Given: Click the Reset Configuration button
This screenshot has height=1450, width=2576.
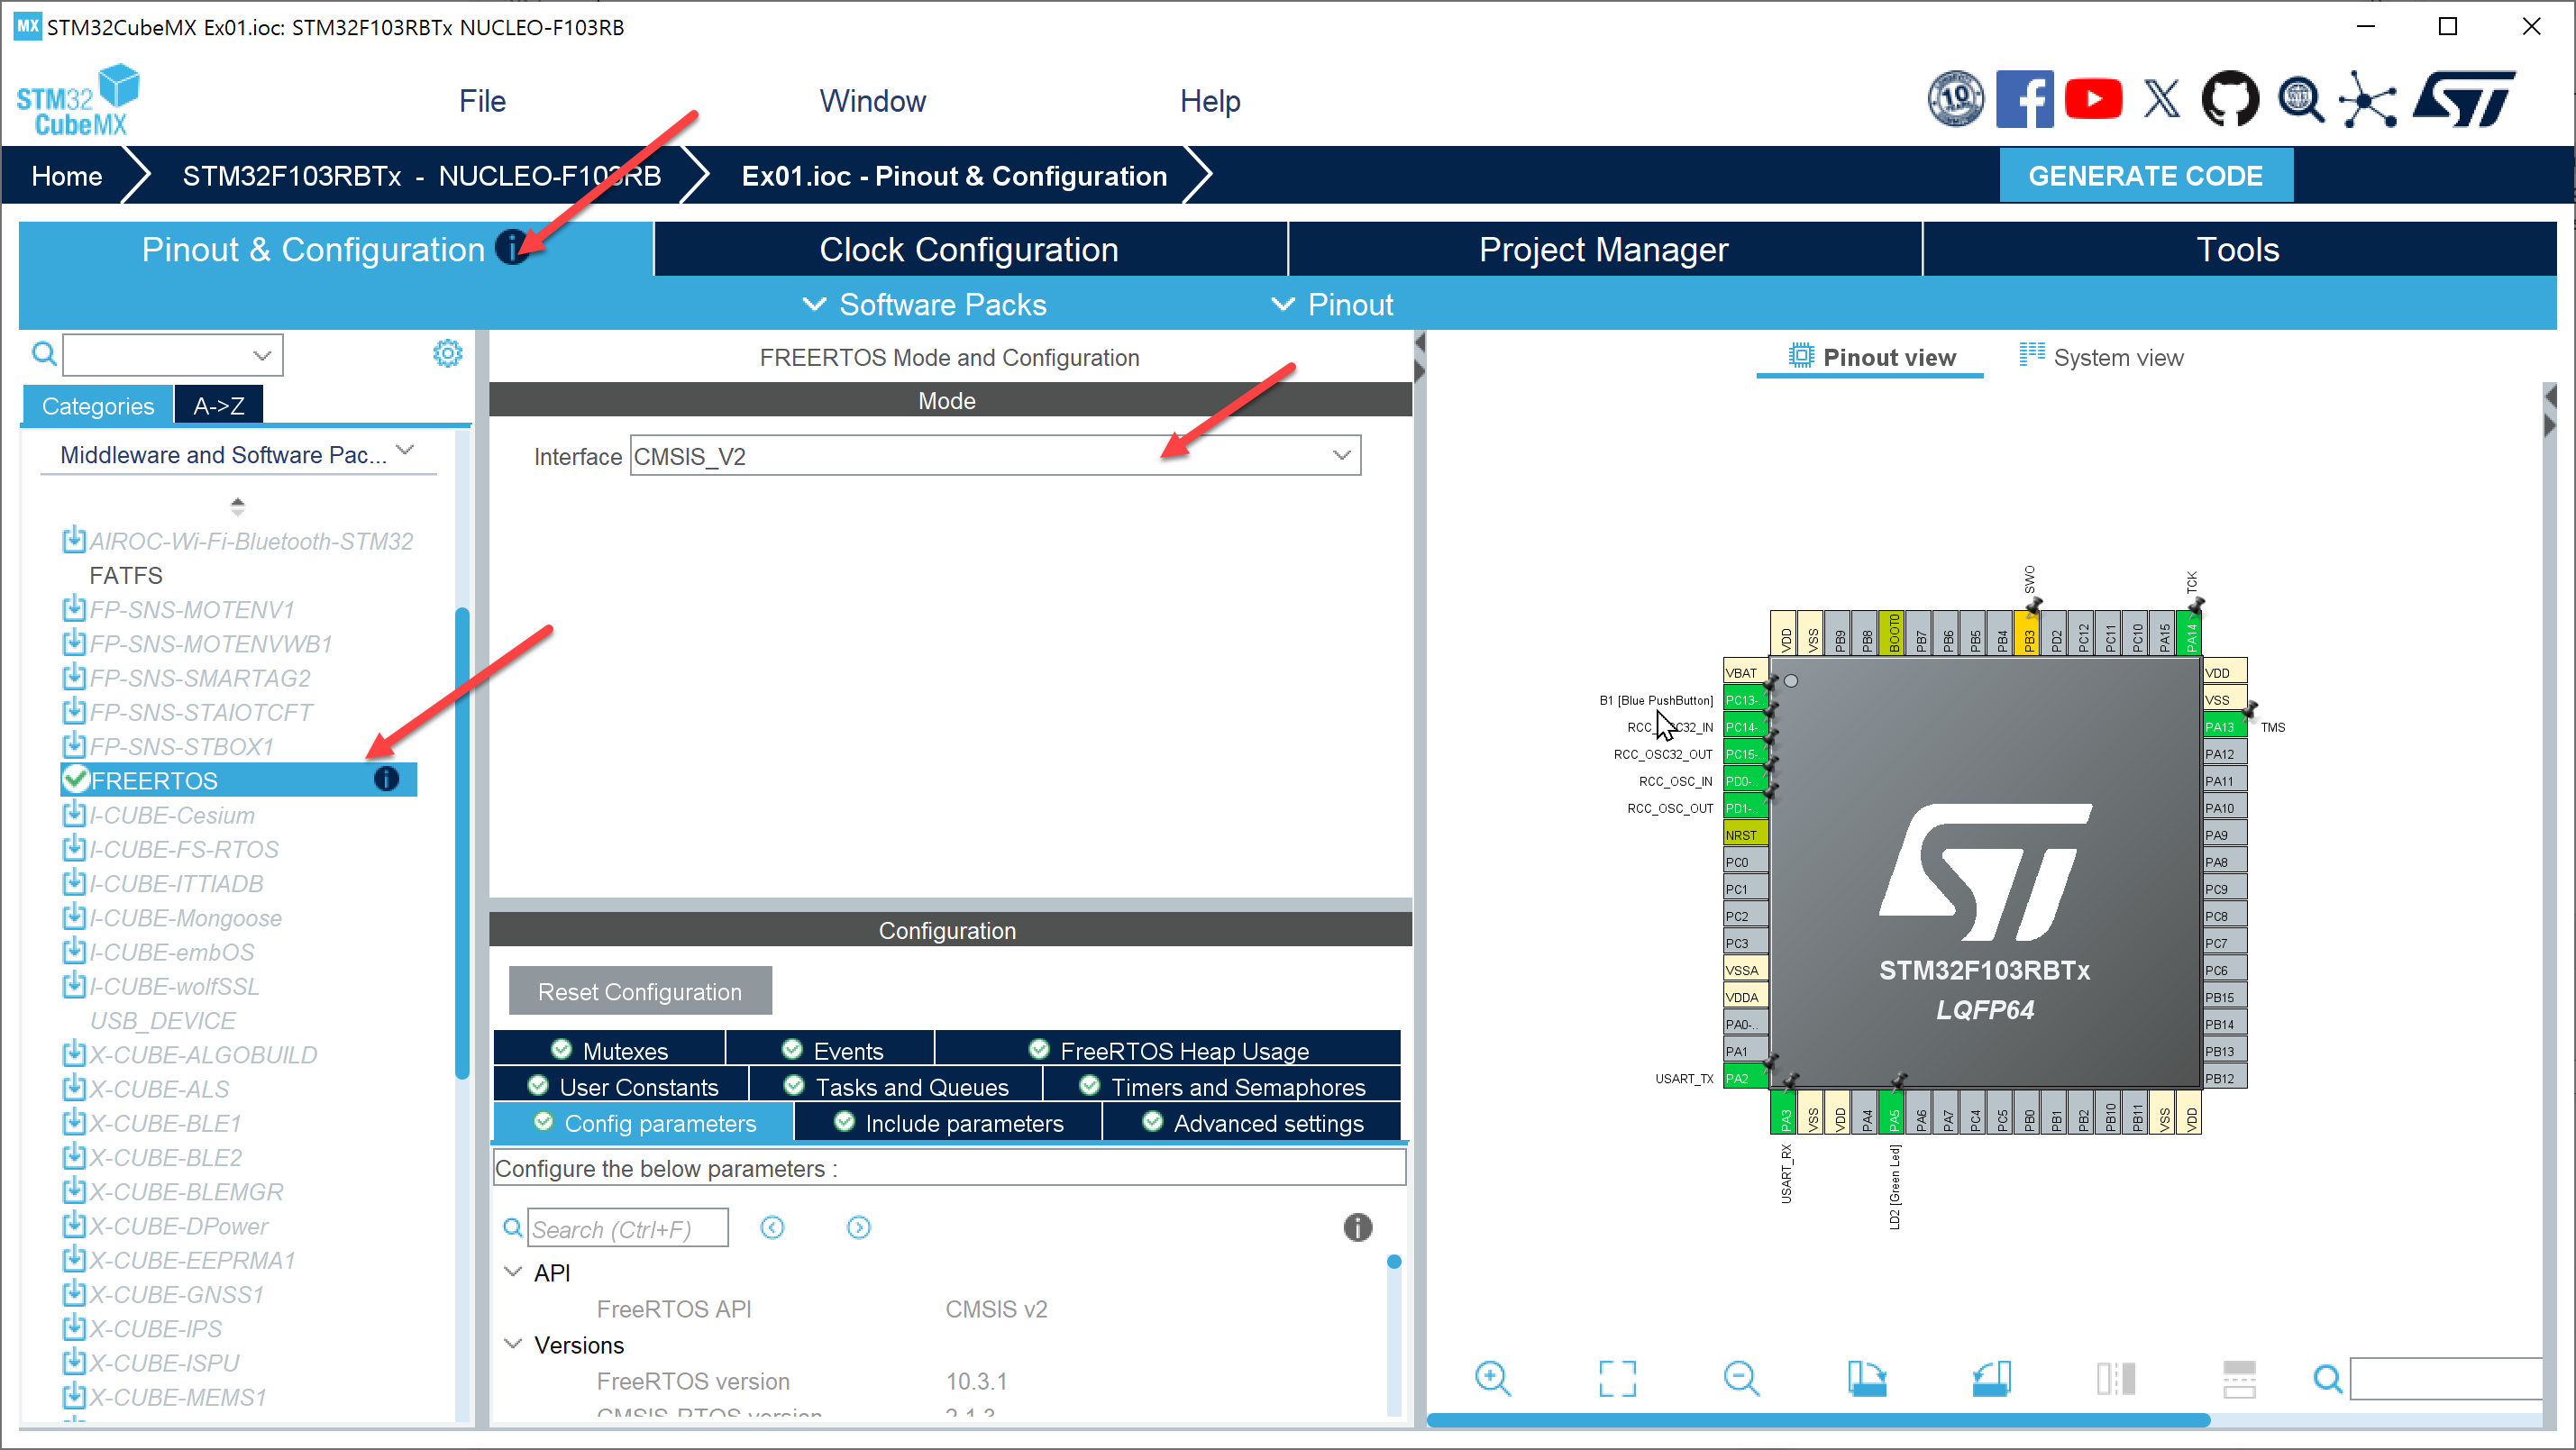Looking at the screenshot, I should click(x=640, y=991).
